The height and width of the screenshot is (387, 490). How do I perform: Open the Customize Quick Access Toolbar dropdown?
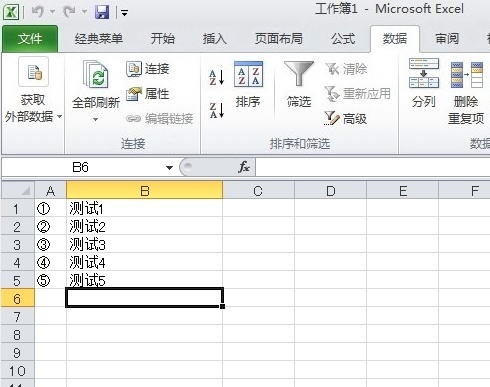pos(124,13)
